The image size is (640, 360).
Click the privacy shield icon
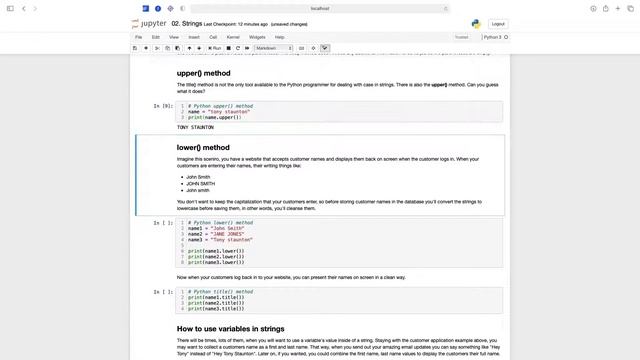tap(182, 8)
